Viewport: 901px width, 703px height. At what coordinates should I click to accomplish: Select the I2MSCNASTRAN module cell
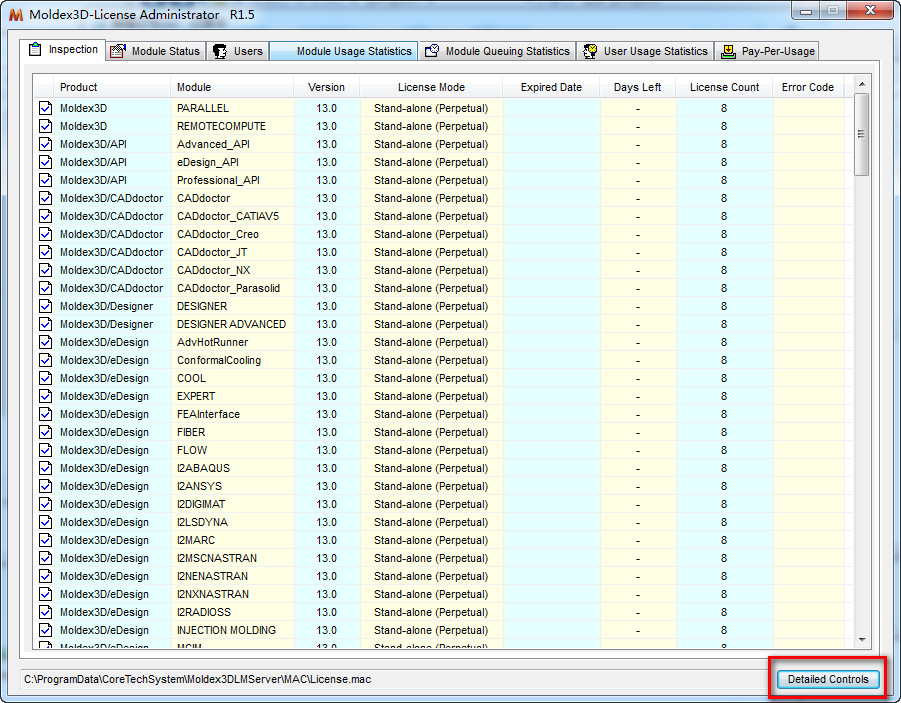(232, 558)
